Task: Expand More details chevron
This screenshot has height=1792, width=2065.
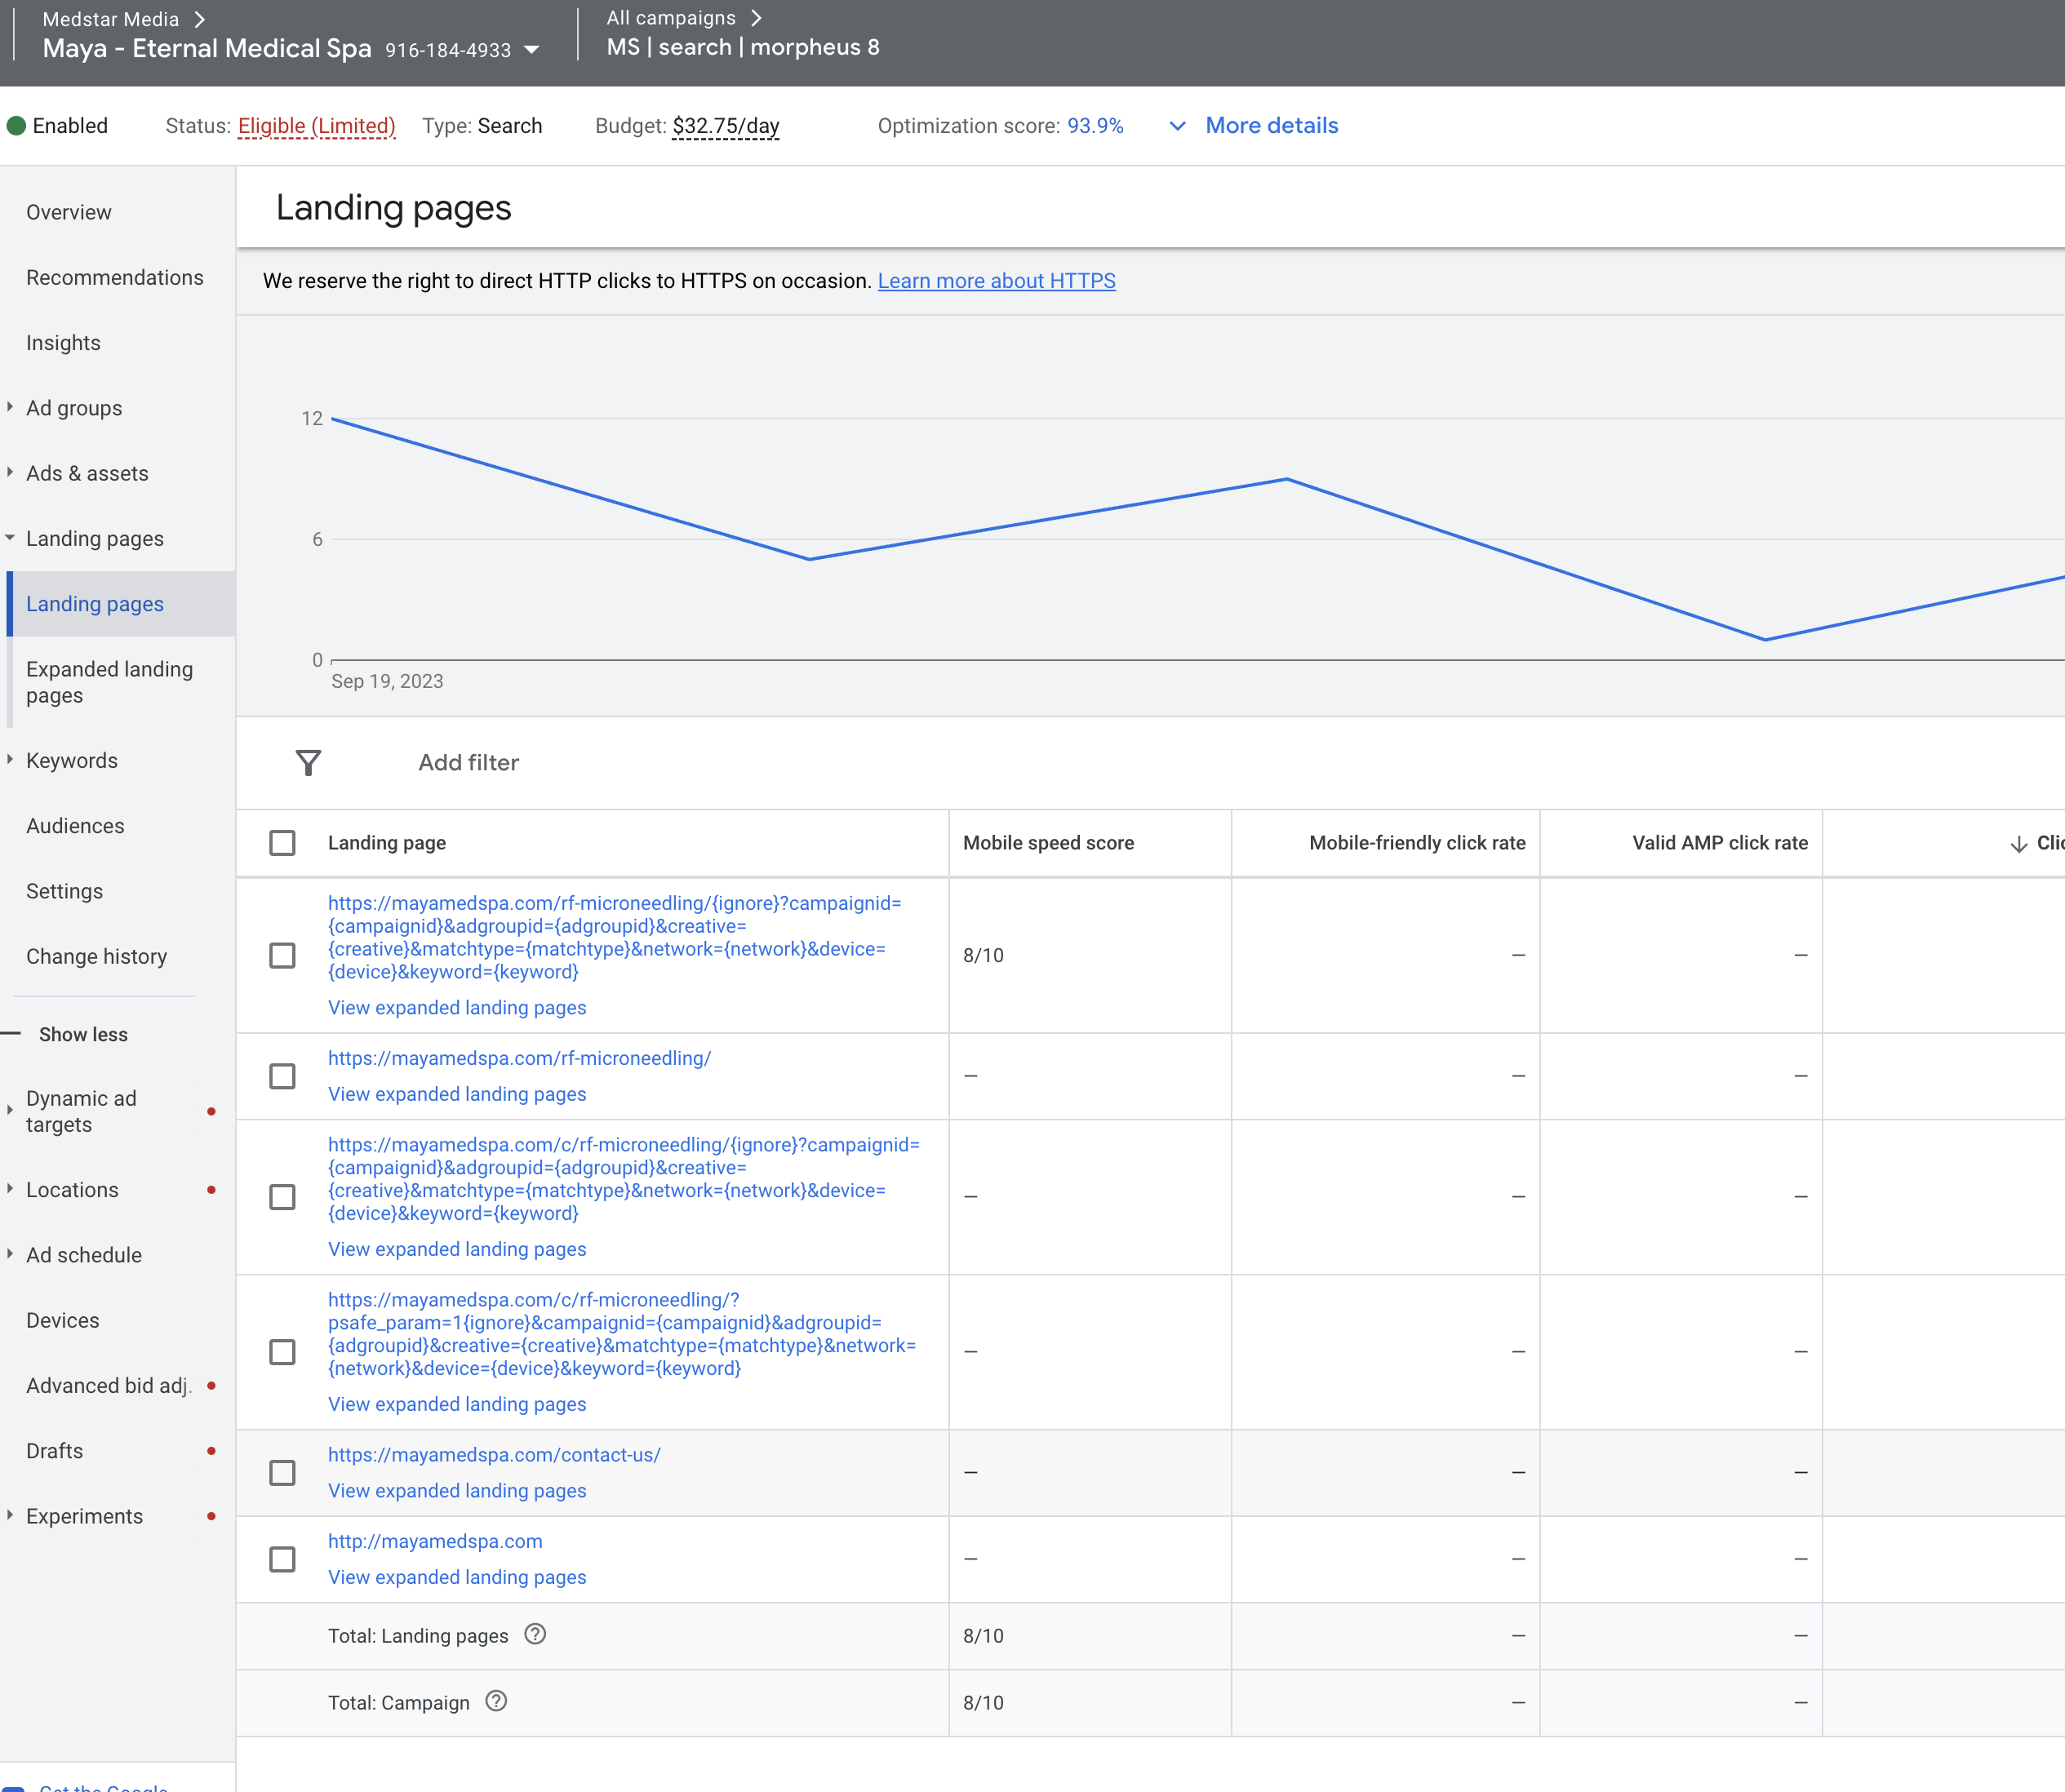Action: pyautogui.click(x=1178, y=126)
